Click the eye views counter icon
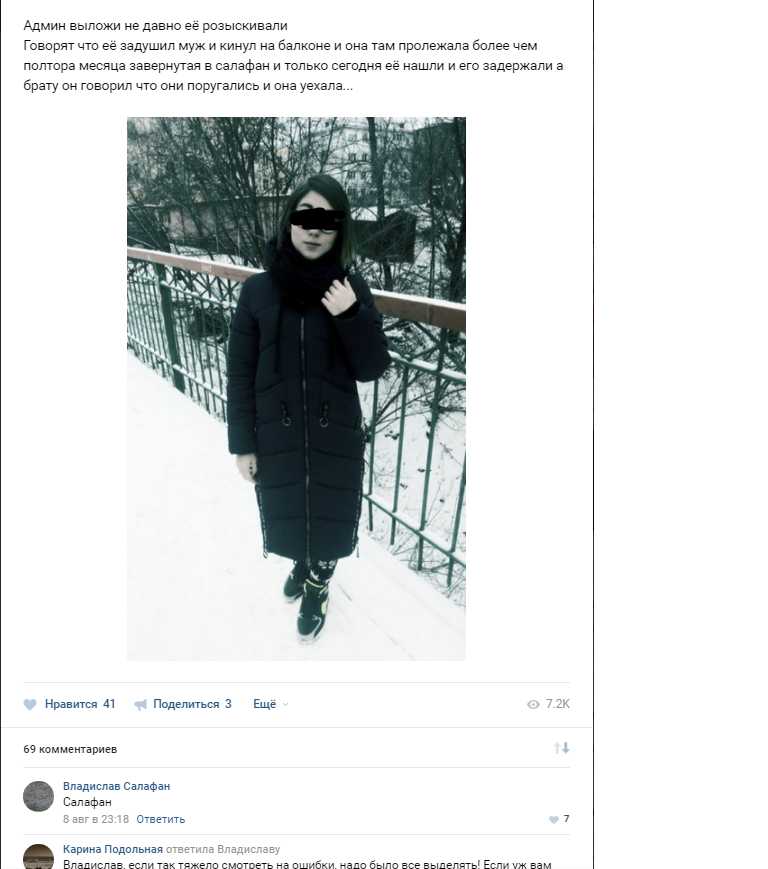768x869 pixels. coord(533,704)
